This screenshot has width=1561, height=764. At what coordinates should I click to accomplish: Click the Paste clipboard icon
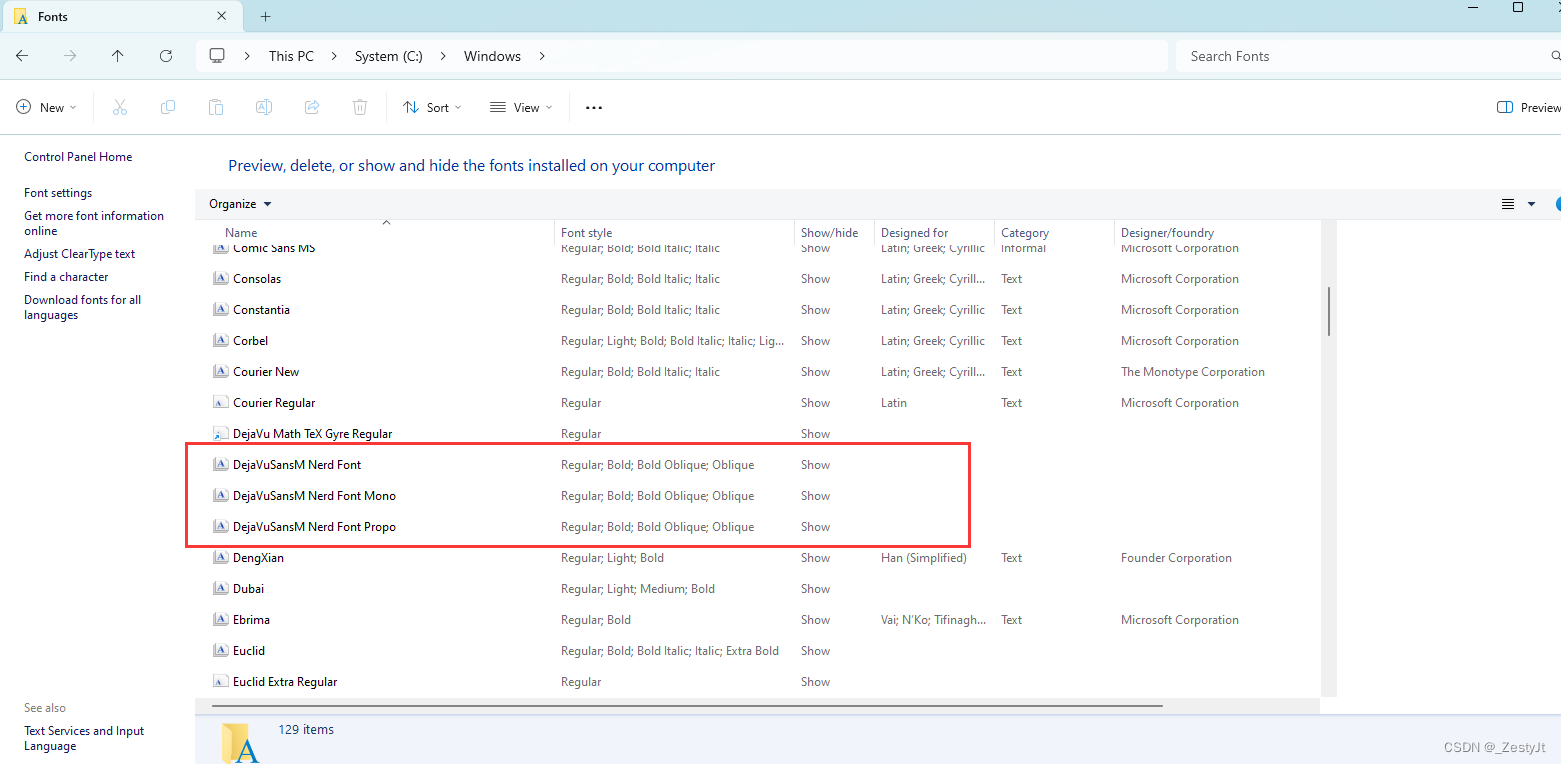(x=216, y=107)
